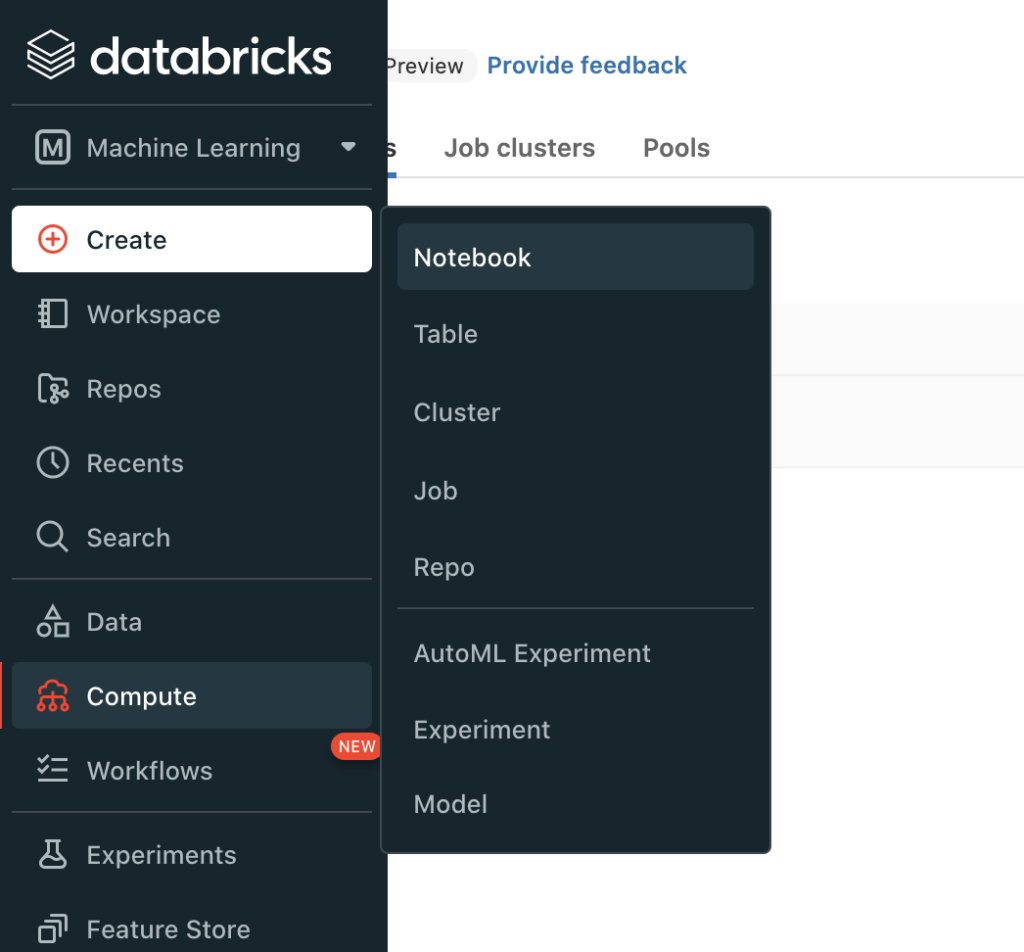Screen dimensions: 1024x952
Task: Click the Compute cloud icon
Action: coord(52,696)
